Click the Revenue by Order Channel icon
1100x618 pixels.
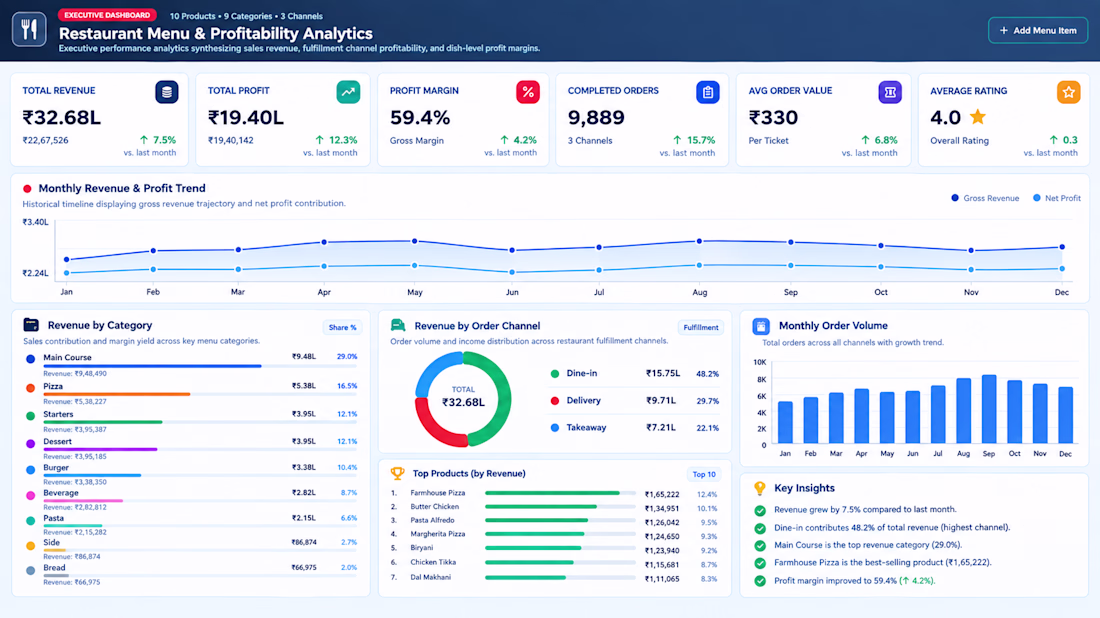coord(398,325)
